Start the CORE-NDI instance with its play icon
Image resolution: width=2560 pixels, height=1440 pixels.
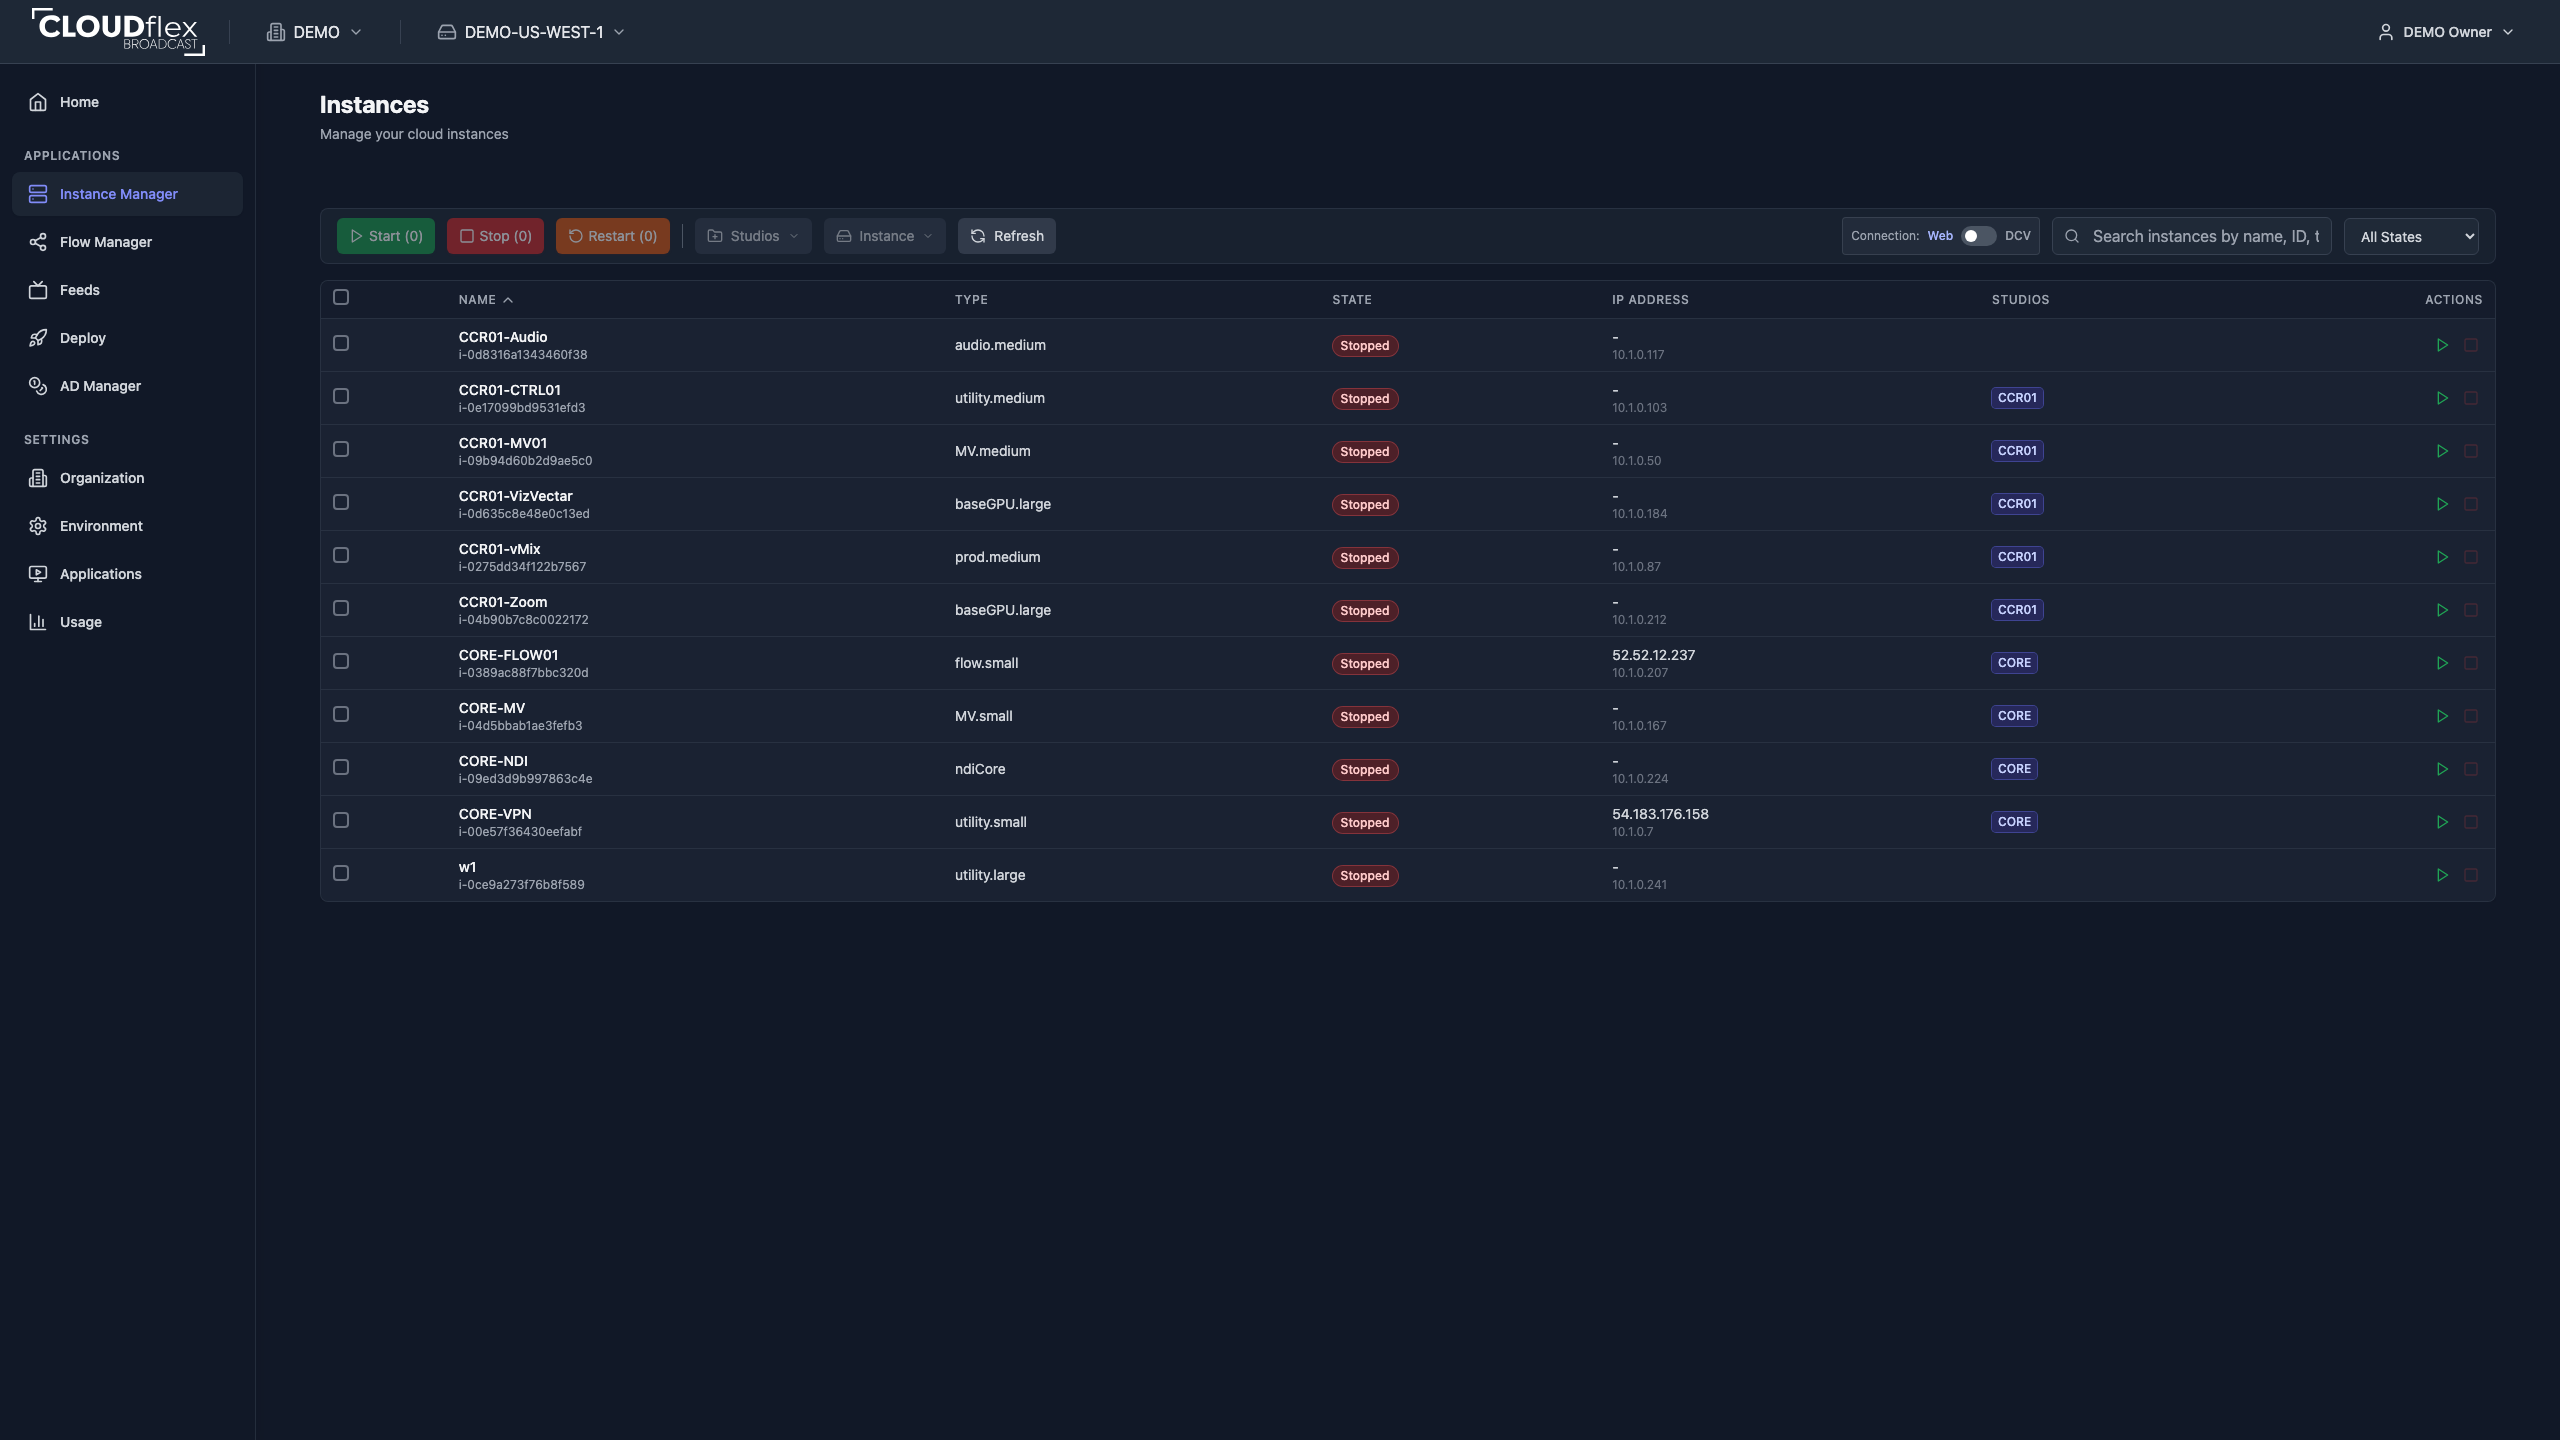pos(2442,769)
